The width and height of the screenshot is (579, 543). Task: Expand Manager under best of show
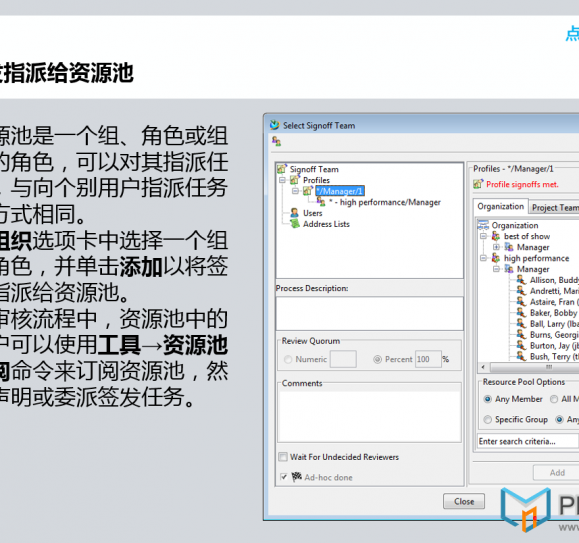(x=496, y=247)
